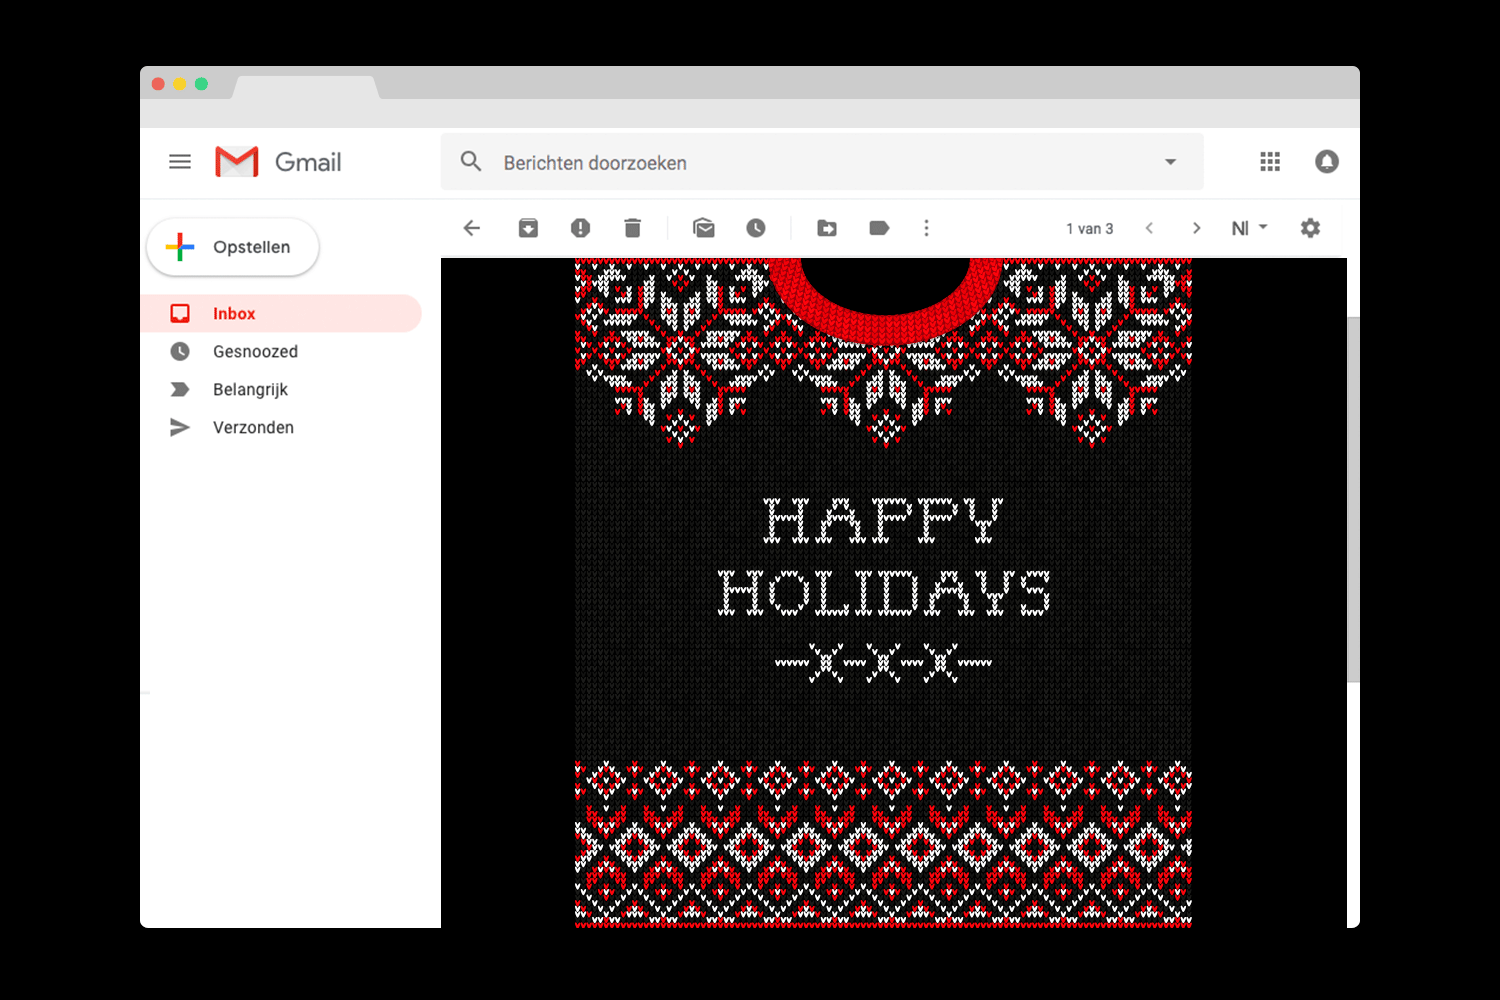Open the settings gear

pos(1310,228)
